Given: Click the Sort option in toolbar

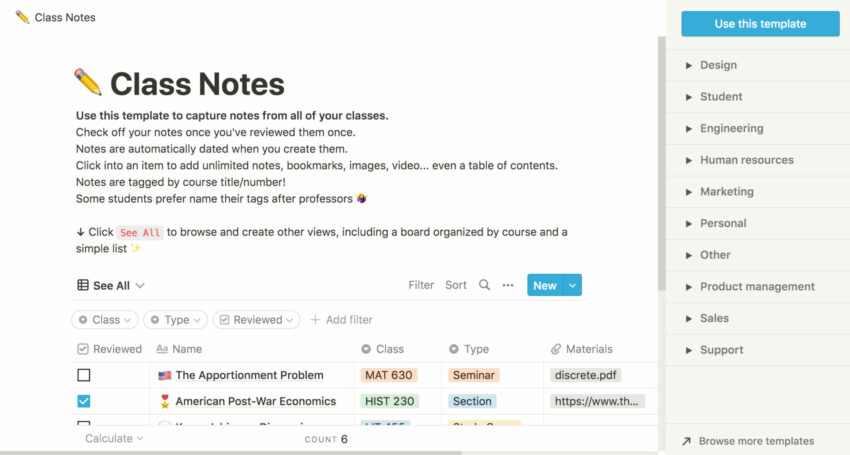Looking at the screenshot, I should 456,285.
